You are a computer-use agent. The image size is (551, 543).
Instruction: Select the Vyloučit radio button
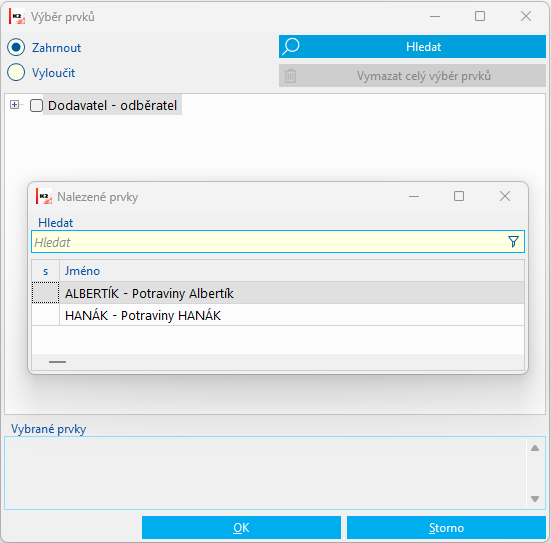(16, 72)
